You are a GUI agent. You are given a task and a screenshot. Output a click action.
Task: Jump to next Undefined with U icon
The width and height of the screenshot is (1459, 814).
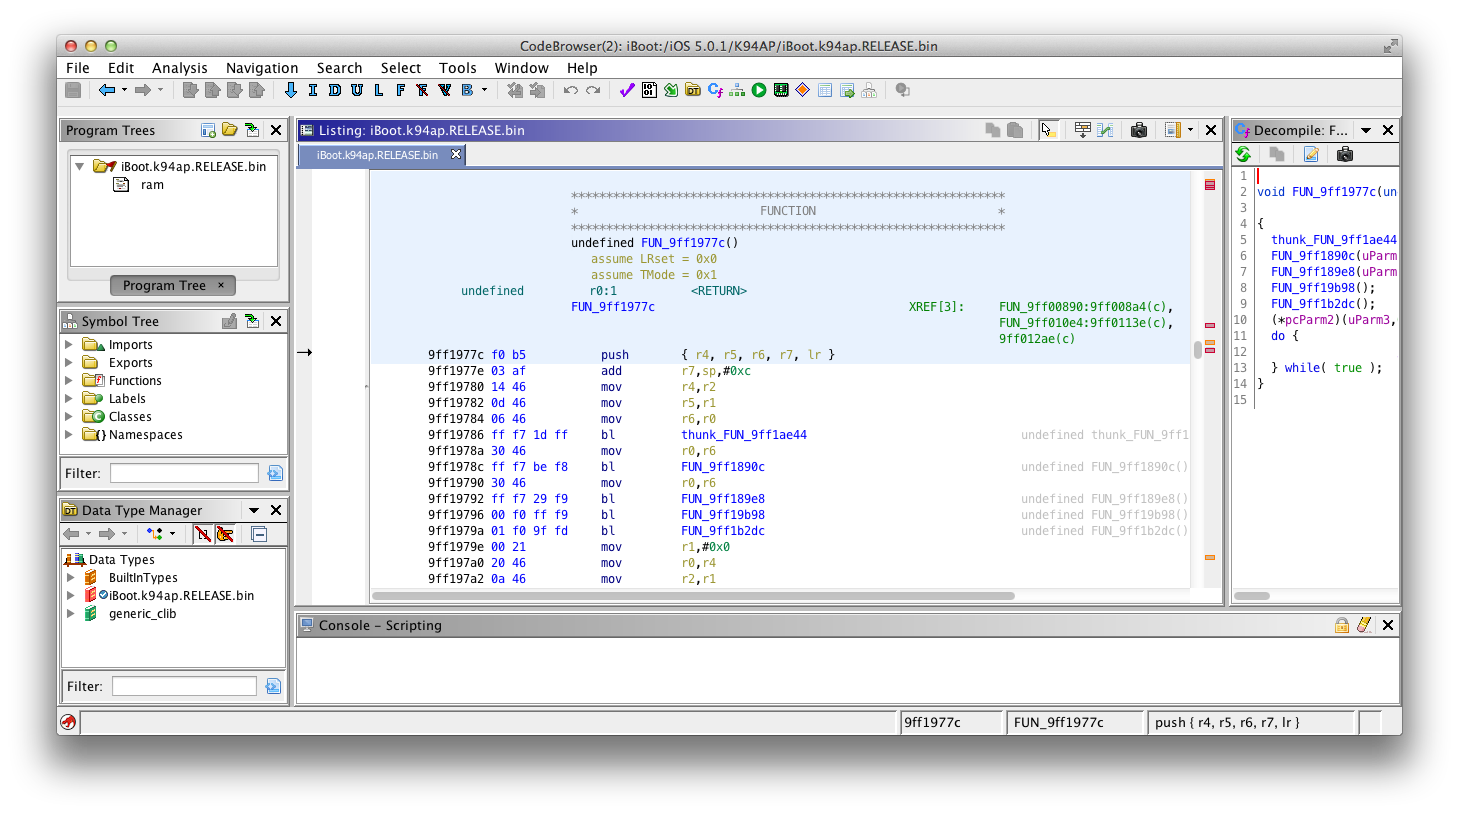[x=357, y=90]
